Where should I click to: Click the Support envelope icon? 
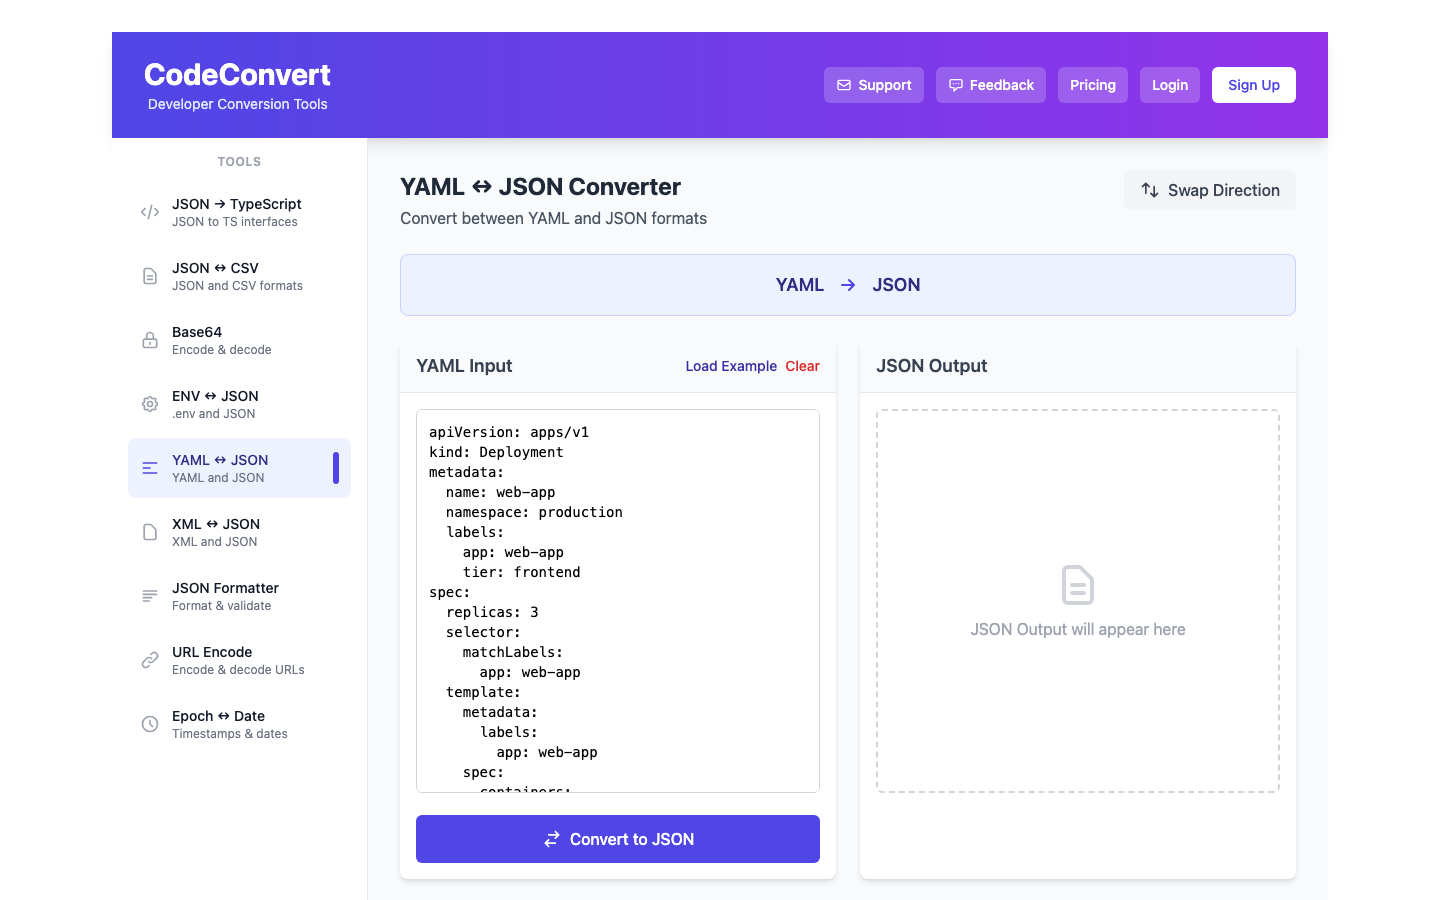(846, 85)
